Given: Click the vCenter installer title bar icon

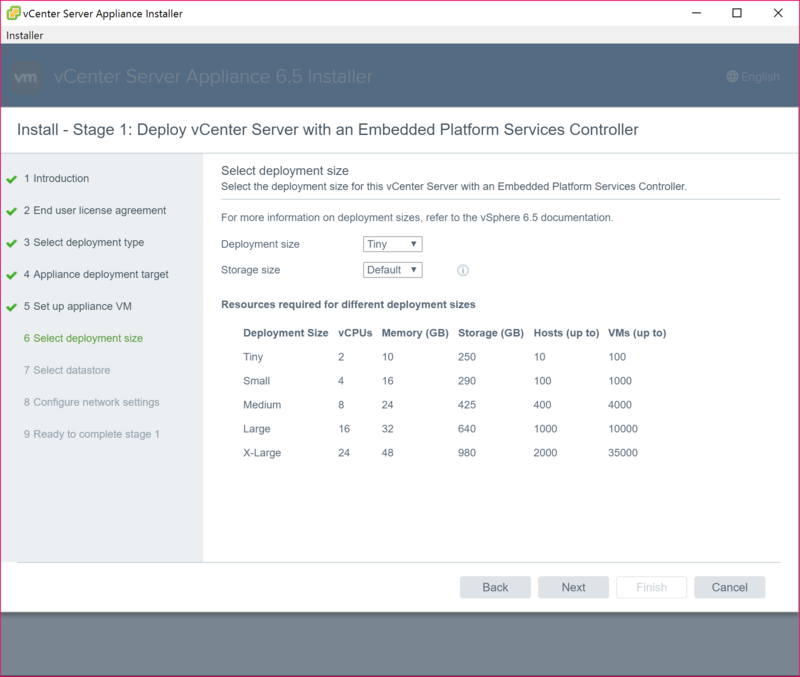Looking at the screenshot, I should click(13, 13).
